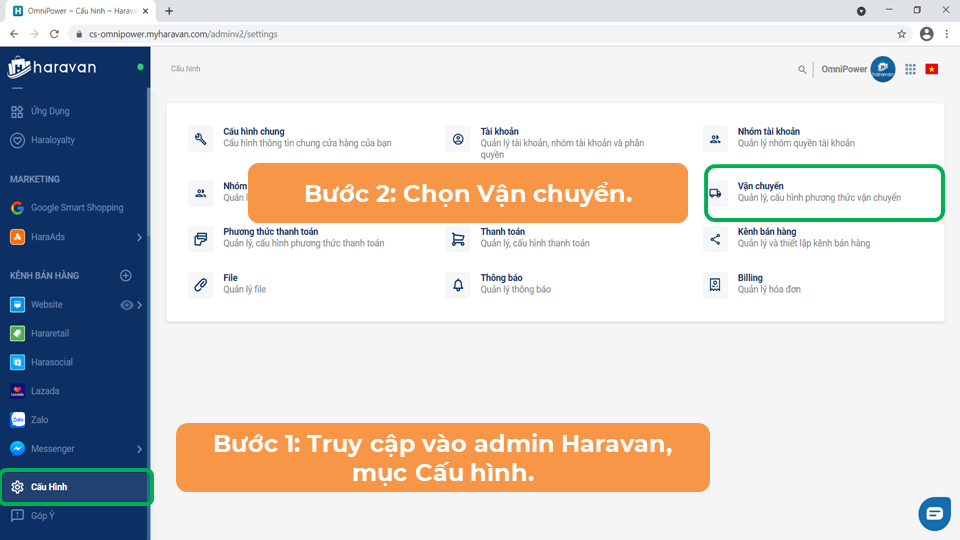Expand the Messenger submenu arrow
Screen dimensions: 960x540
[139, 449]
